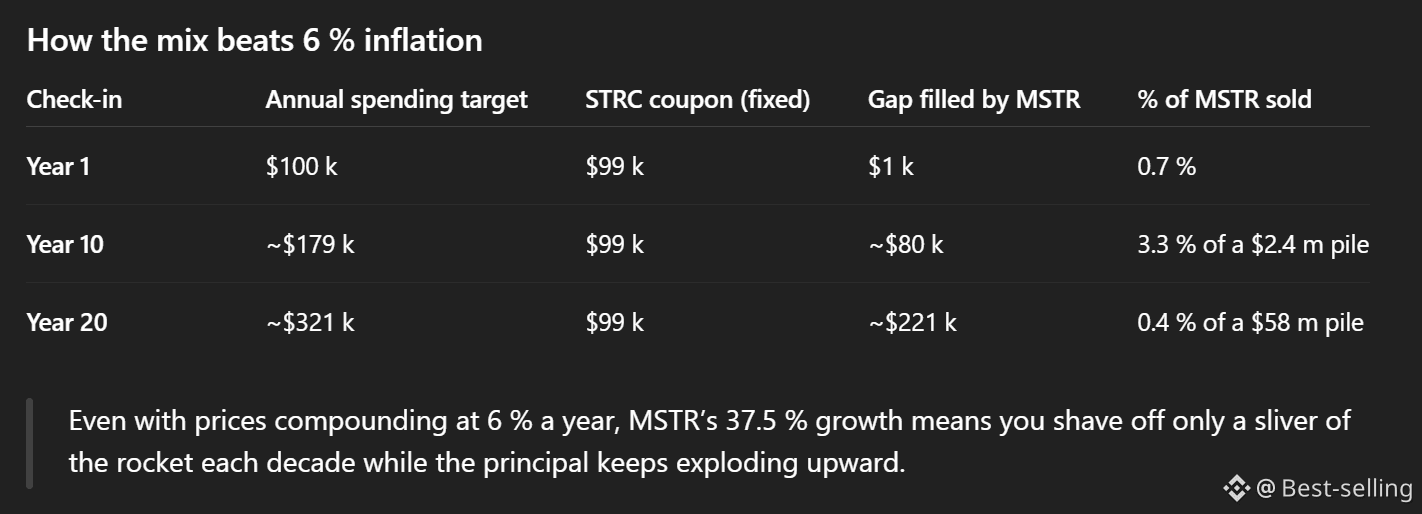The width and height of the screenshot is (1422, 514).
Task: Select the Annual spending target column header
Action: 396,100
